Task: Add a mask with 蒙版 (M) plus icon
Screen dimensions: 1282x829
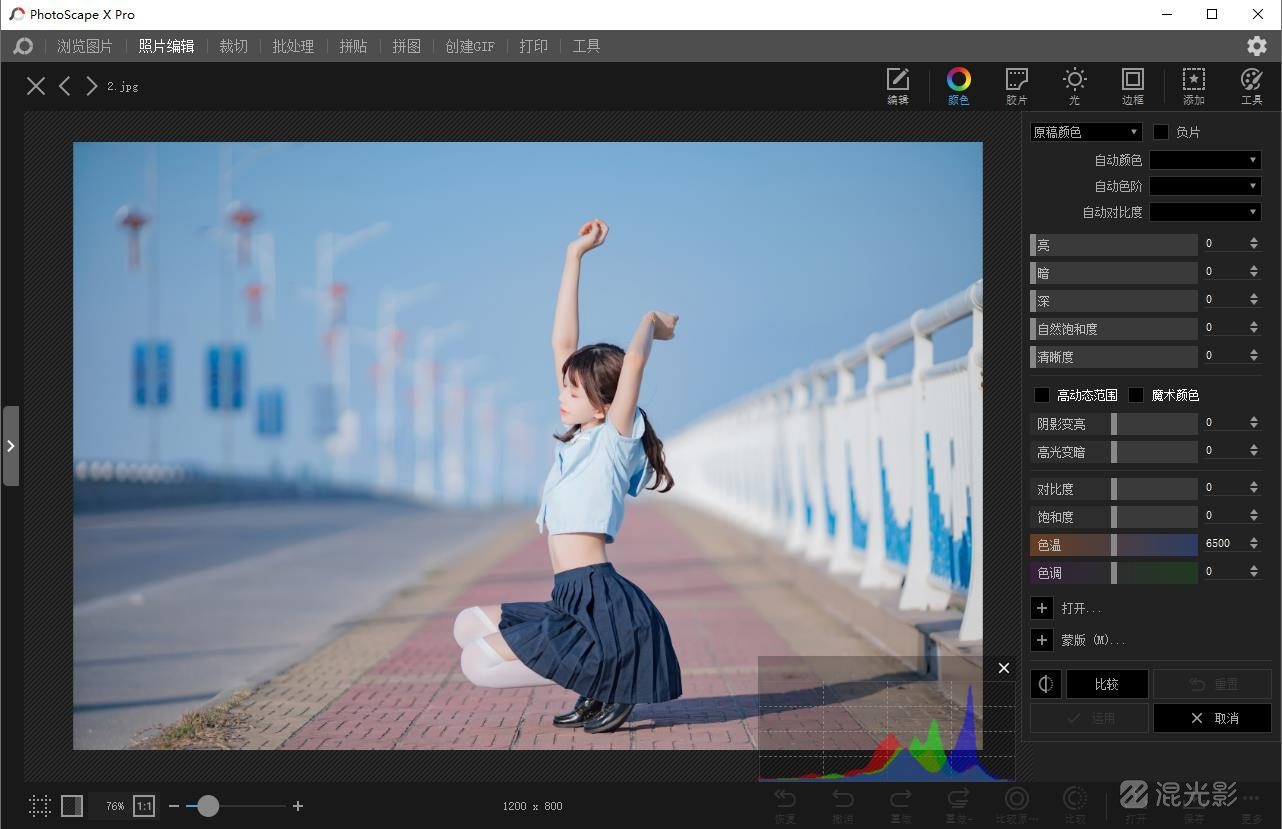Action: tap(1042, 640)
